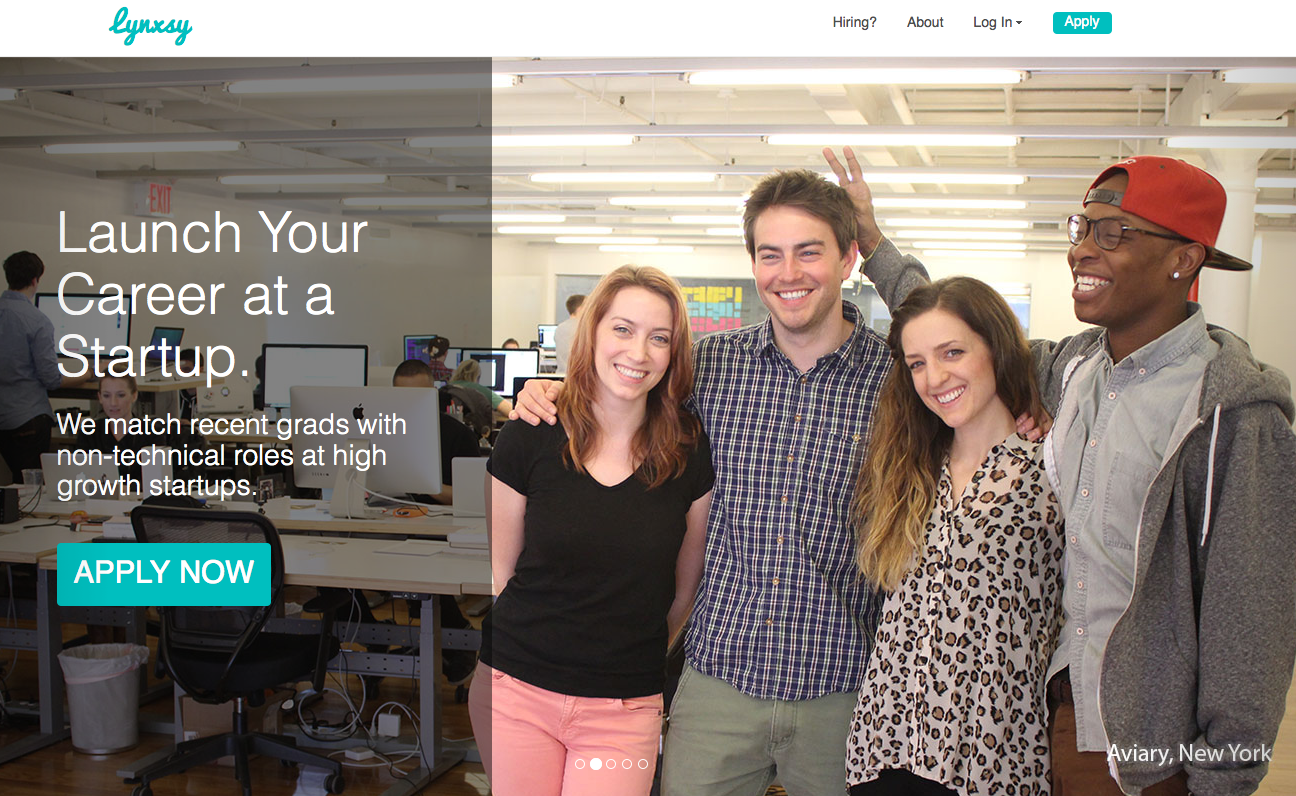Open the Log In dropdown menu
This screenshot has height=796, width=1296.
click(x=997, y=22)
